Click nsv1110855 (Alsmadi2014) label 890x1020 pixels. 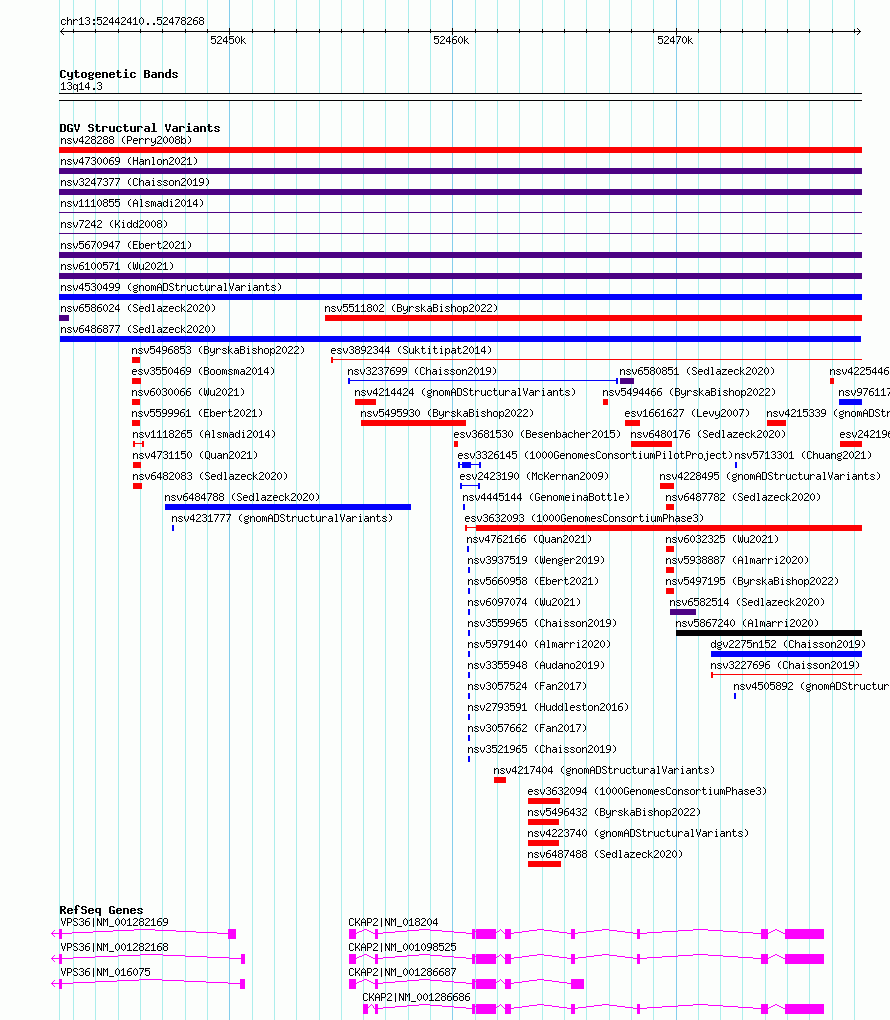click(x=132, y=203)
